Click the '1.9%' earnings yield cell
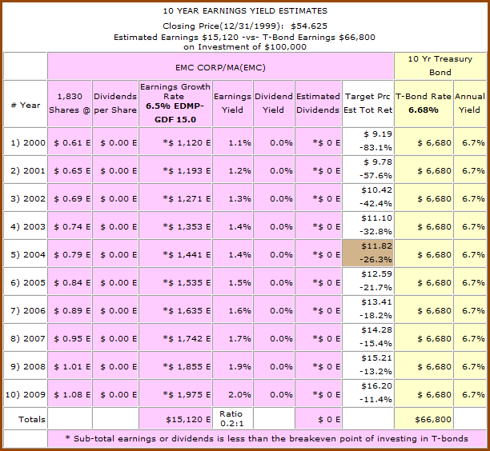 coord(232,365)
